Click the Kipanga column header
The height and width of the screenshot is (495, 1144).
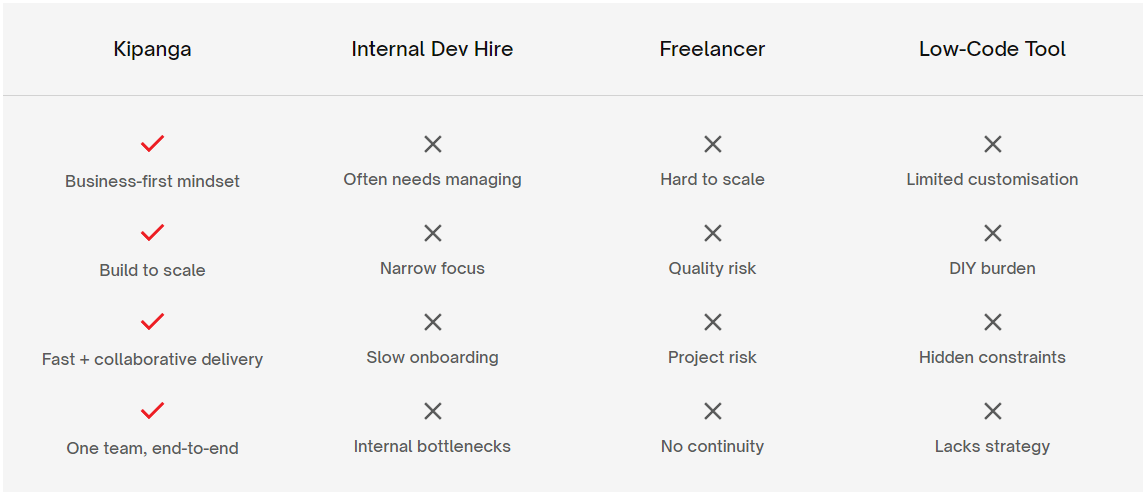(152, 49)
